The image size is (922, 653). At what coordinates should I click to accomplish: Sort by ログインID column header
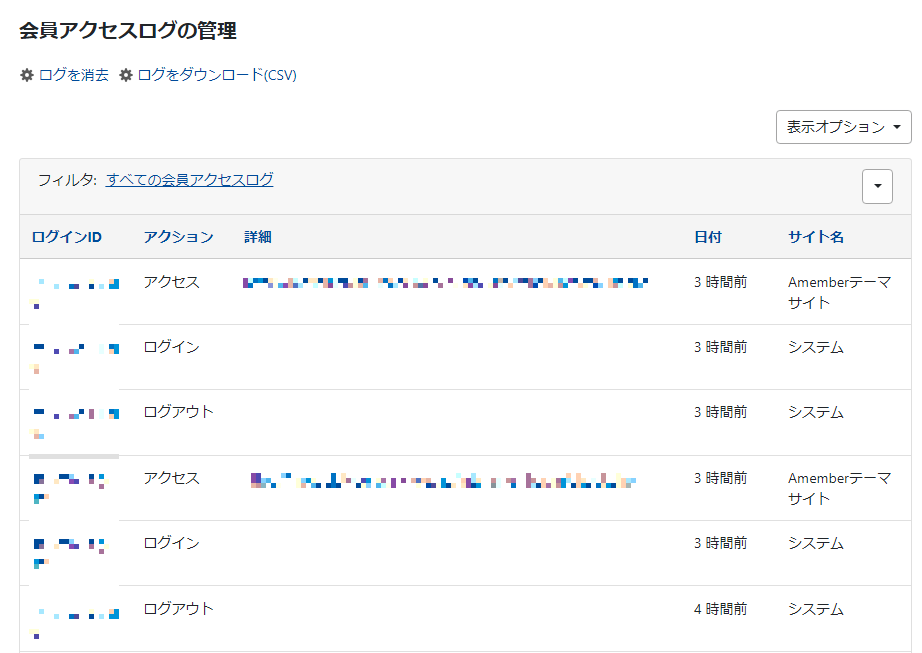click(66, 237)
